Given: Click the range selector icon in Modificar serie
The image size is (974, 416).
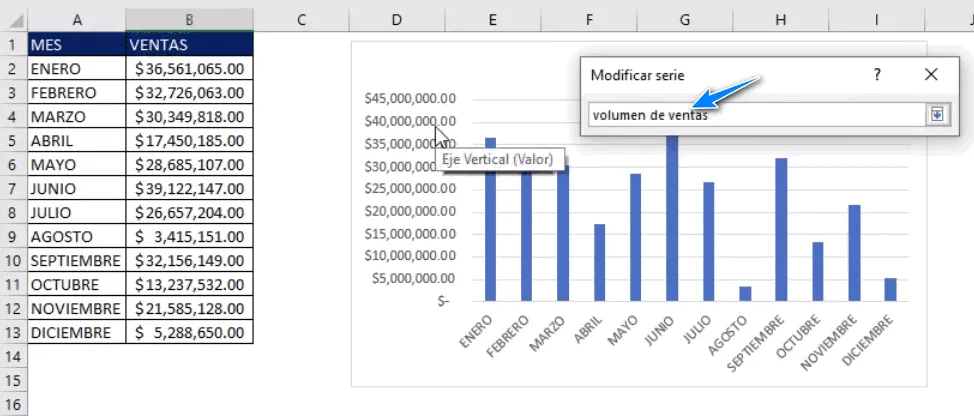Looking at the screenshot, I should coord(936,114).
